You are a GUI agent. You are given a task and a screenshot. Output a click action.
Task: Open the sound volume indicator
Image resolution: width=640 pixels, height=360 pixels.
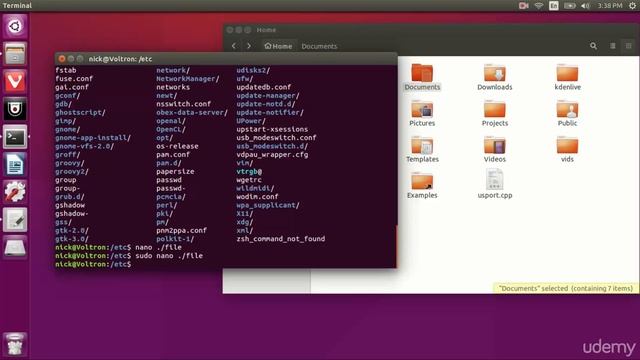pos(585,6)
